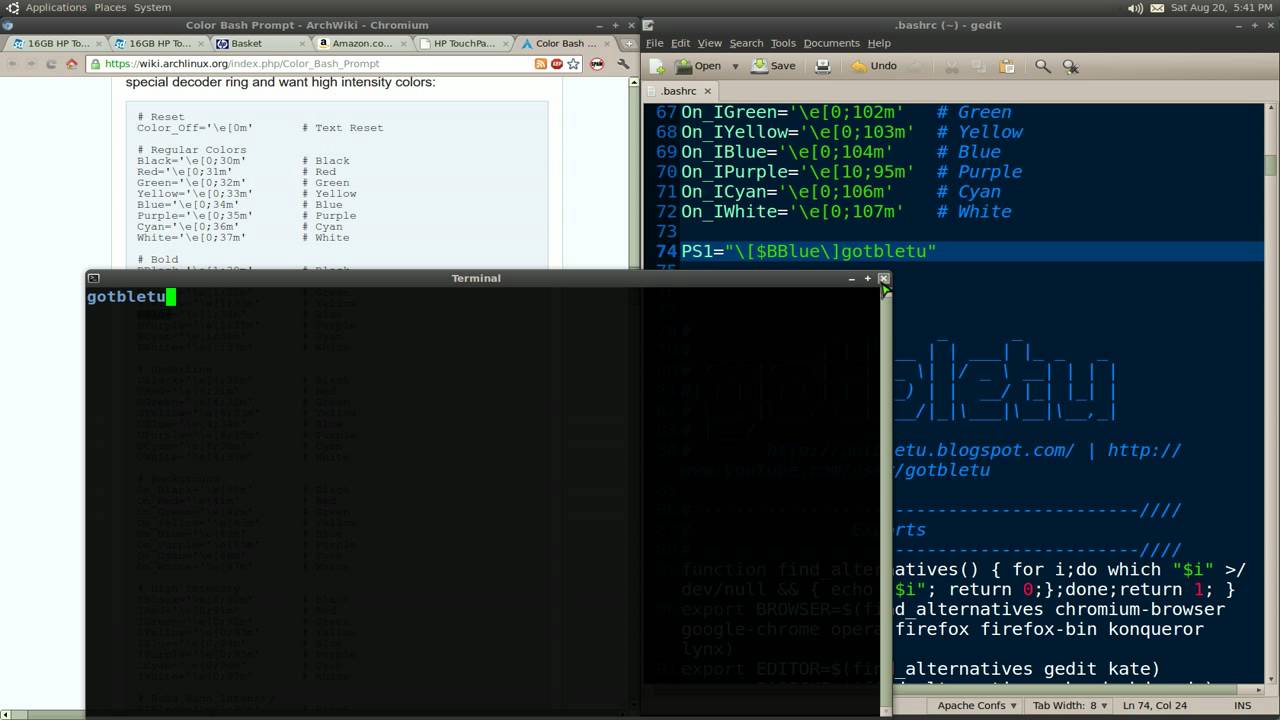Image resolution: width=1280 pixels, height=720 pixels.
Task: Open the Applications menu in top panel
Action: pos(56,7)
